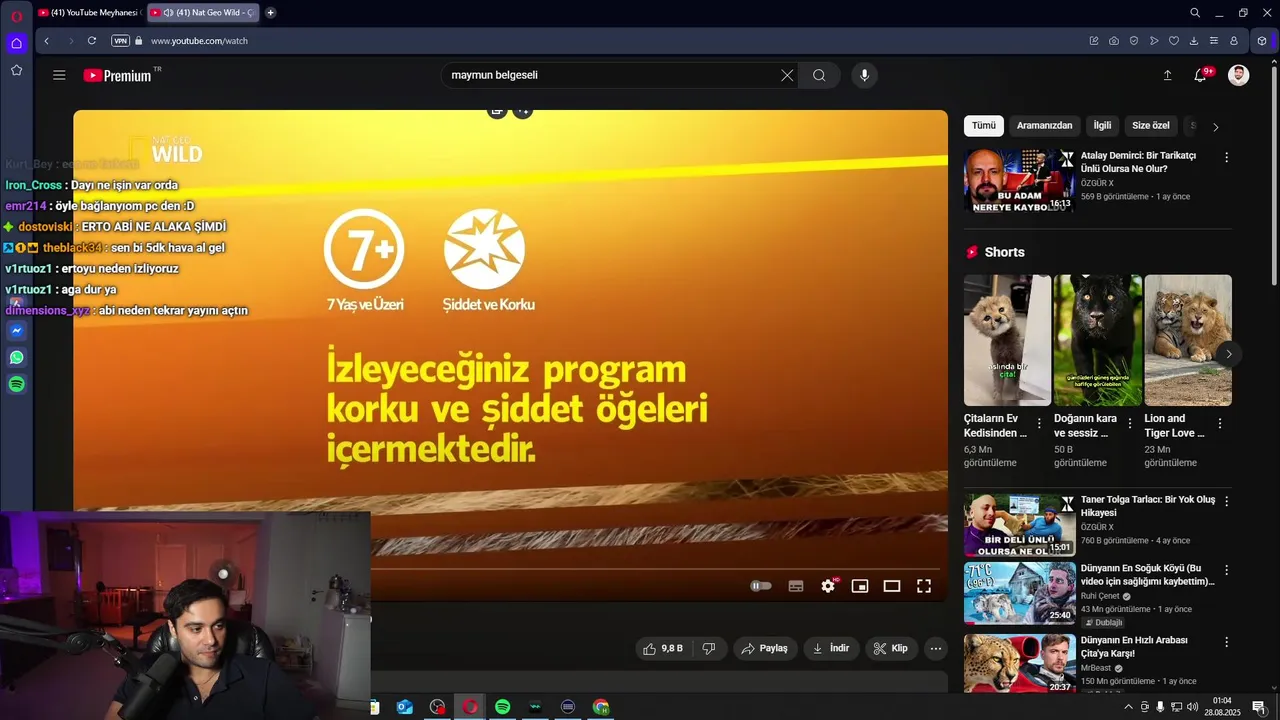
Task: Open Opera ad blocker shield icon
Action: click(1134, 41)
